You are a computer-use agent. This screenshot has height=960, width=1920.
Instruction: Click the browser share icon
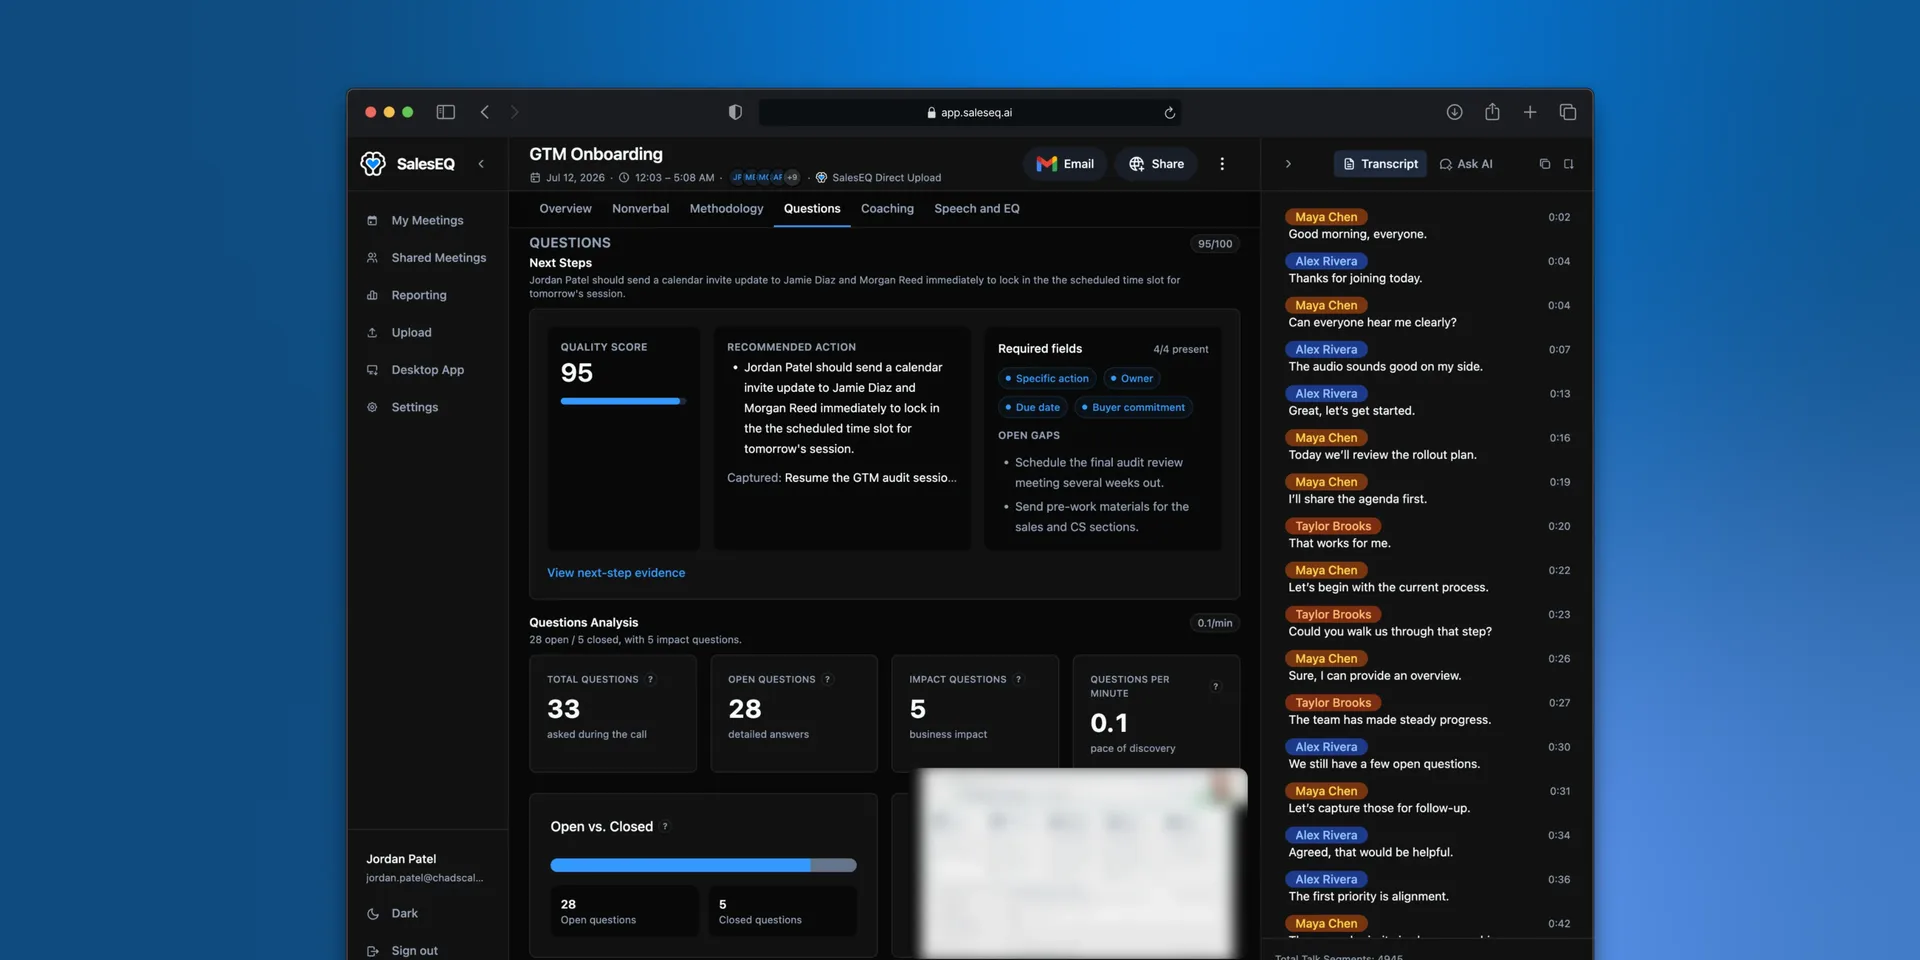(x=1492, y=112)
